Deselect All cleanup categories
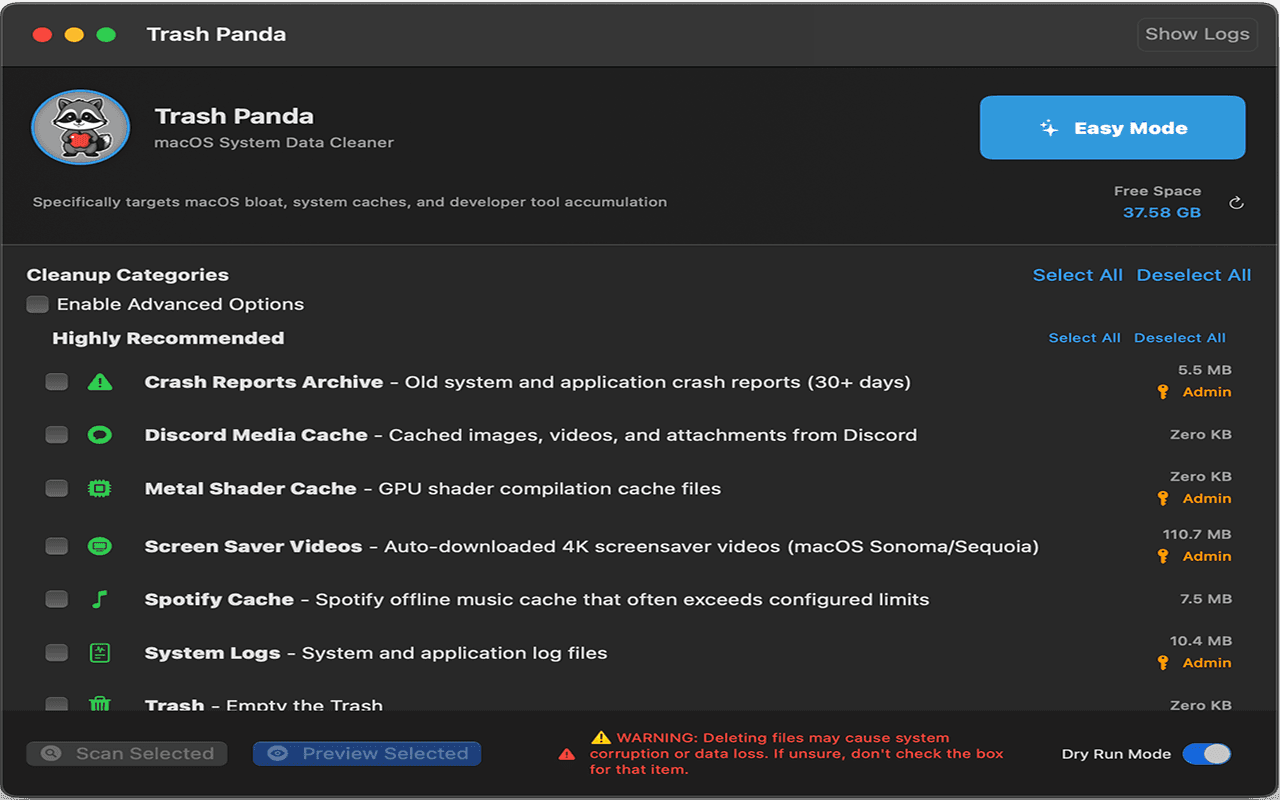The width and height of the screenshot is (1280, 800). 1194,275
